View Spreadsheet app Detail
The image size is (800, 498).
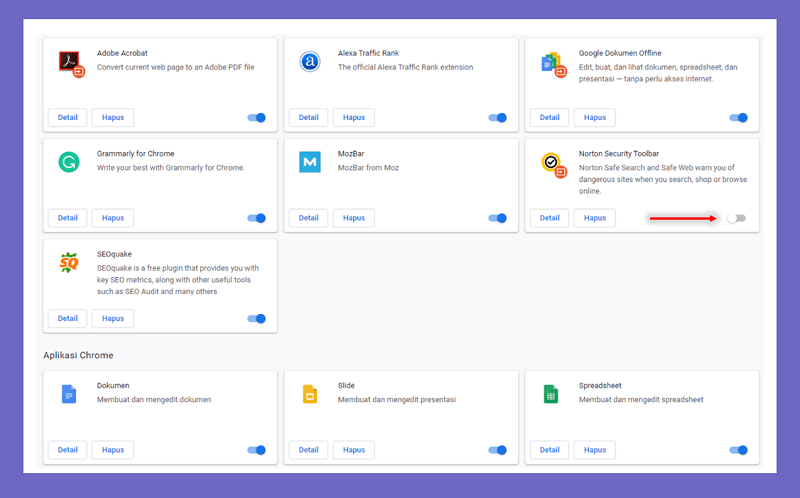tap(549, 450)
